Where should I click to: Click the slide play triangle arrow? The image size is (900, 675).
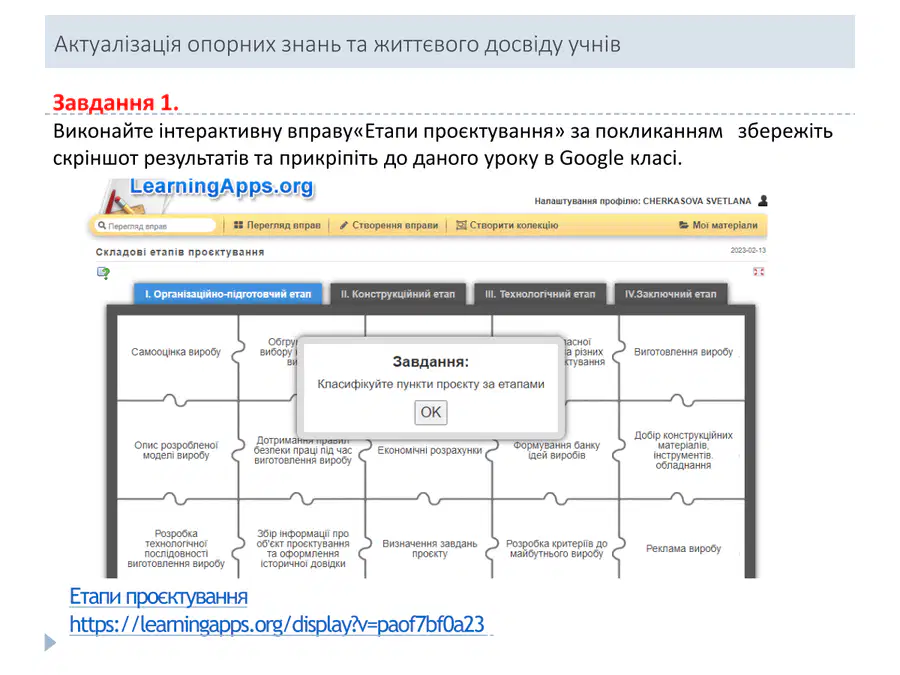(x=51, y=642)
